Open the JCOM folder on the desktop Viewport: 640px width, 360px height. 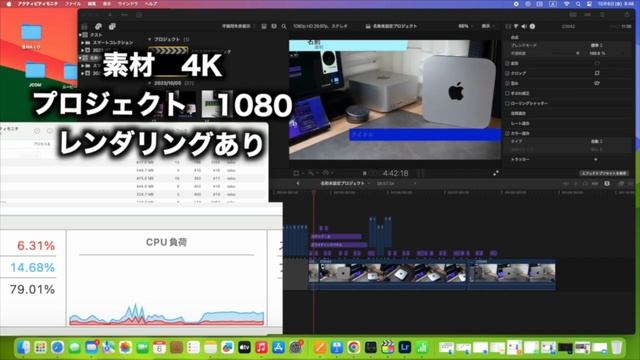pyautogui.click(x=36, y=73)
